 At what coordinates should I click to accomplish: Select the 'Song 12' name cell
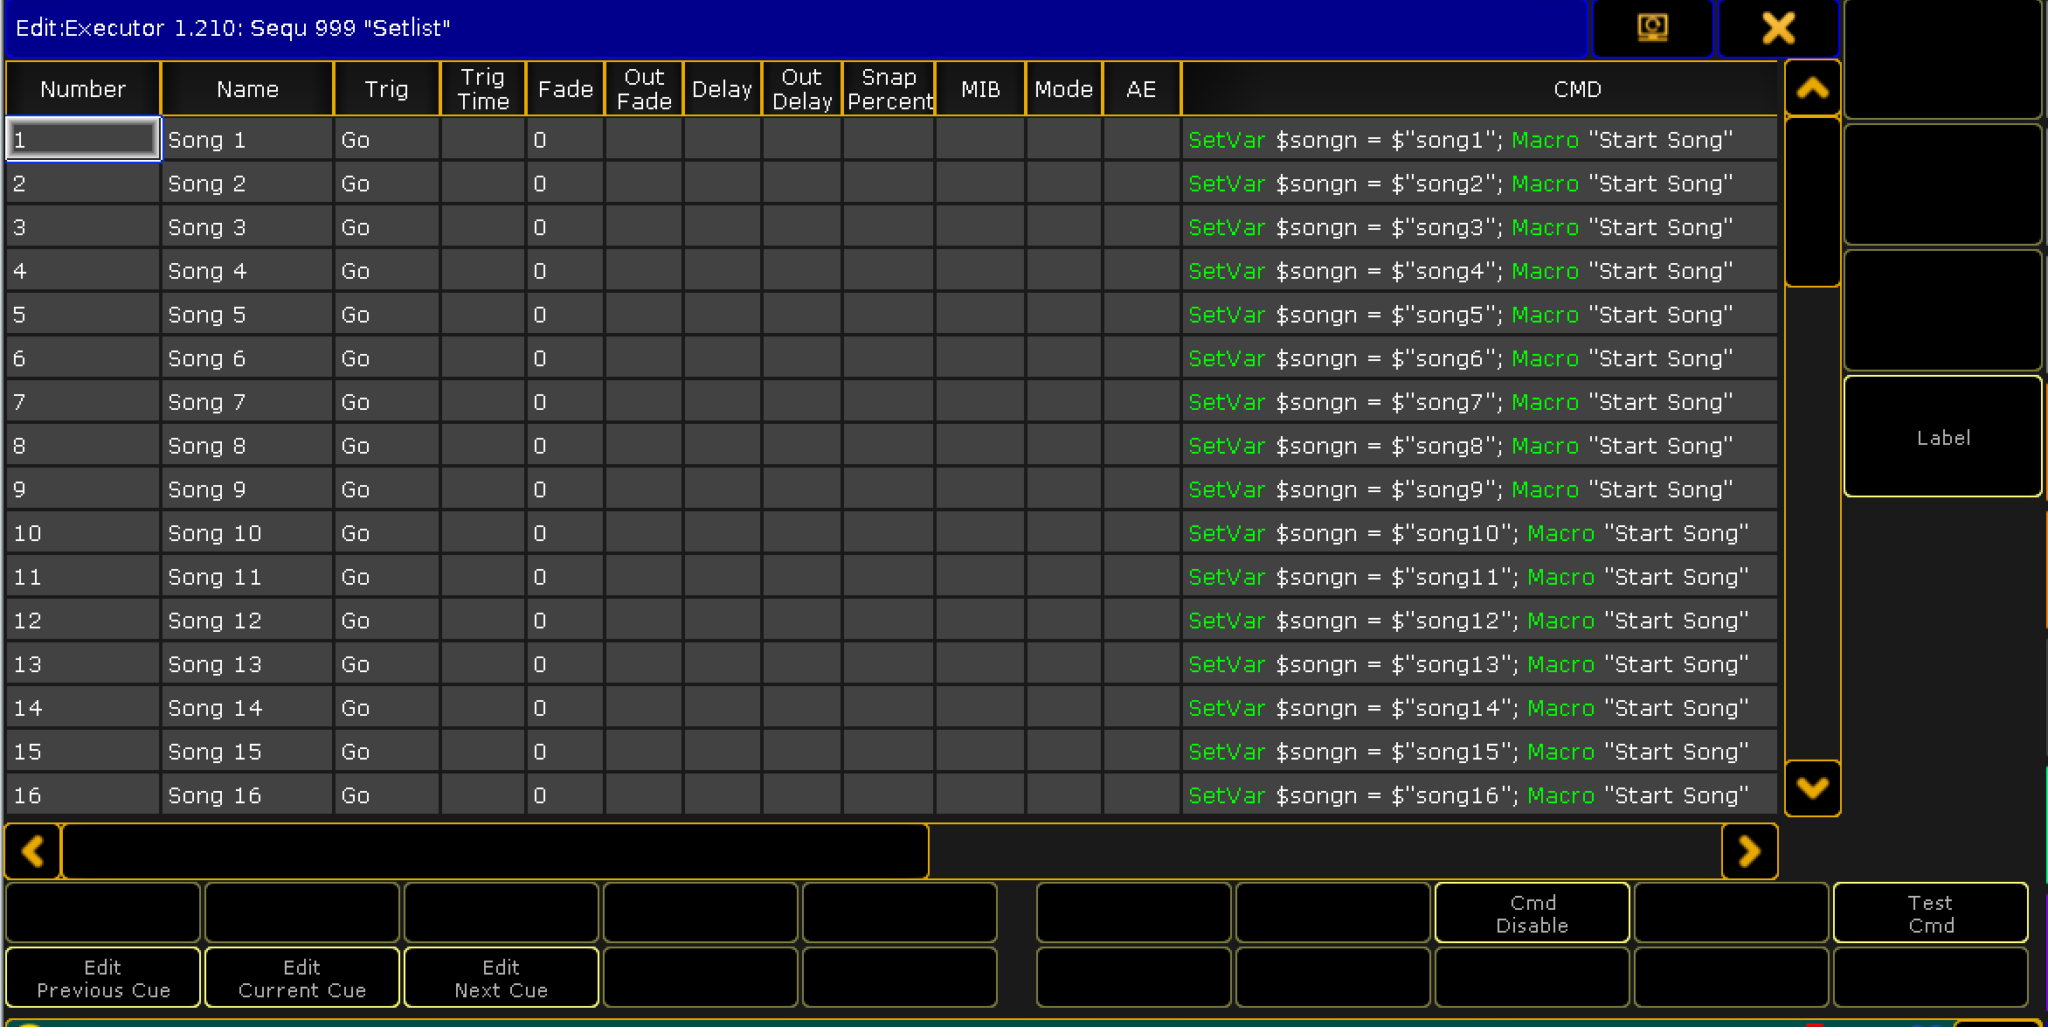coord(247,620)
